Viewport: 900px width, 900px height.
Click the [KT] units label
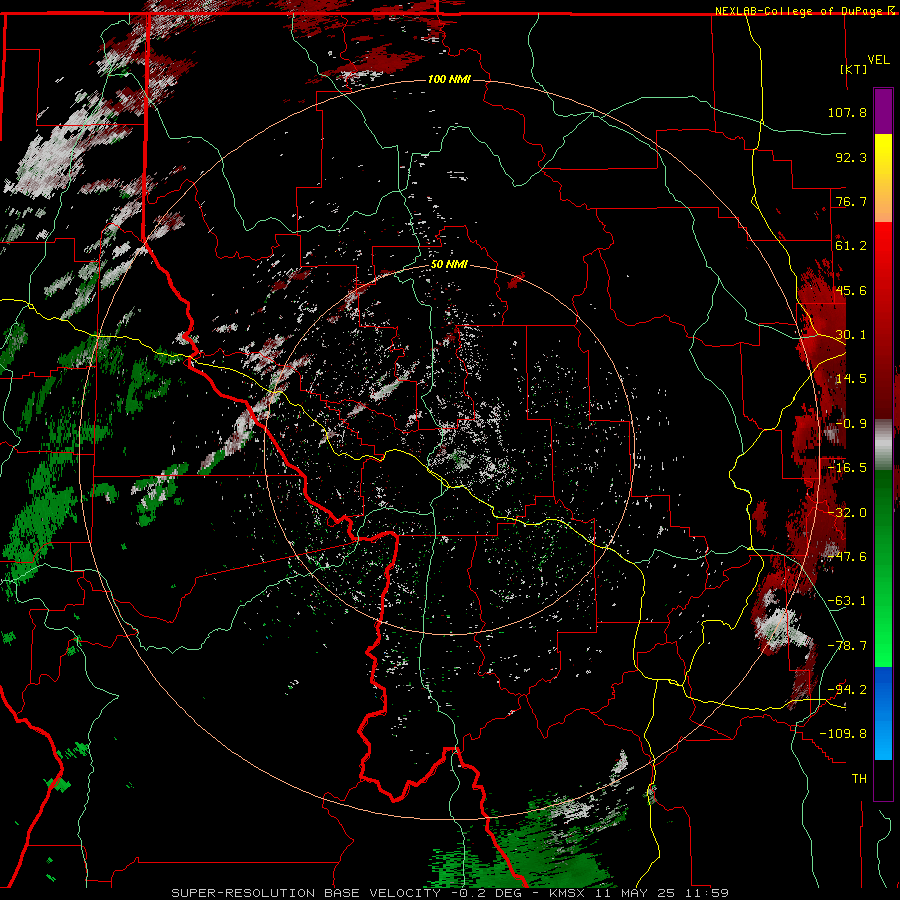pos(854,69)
